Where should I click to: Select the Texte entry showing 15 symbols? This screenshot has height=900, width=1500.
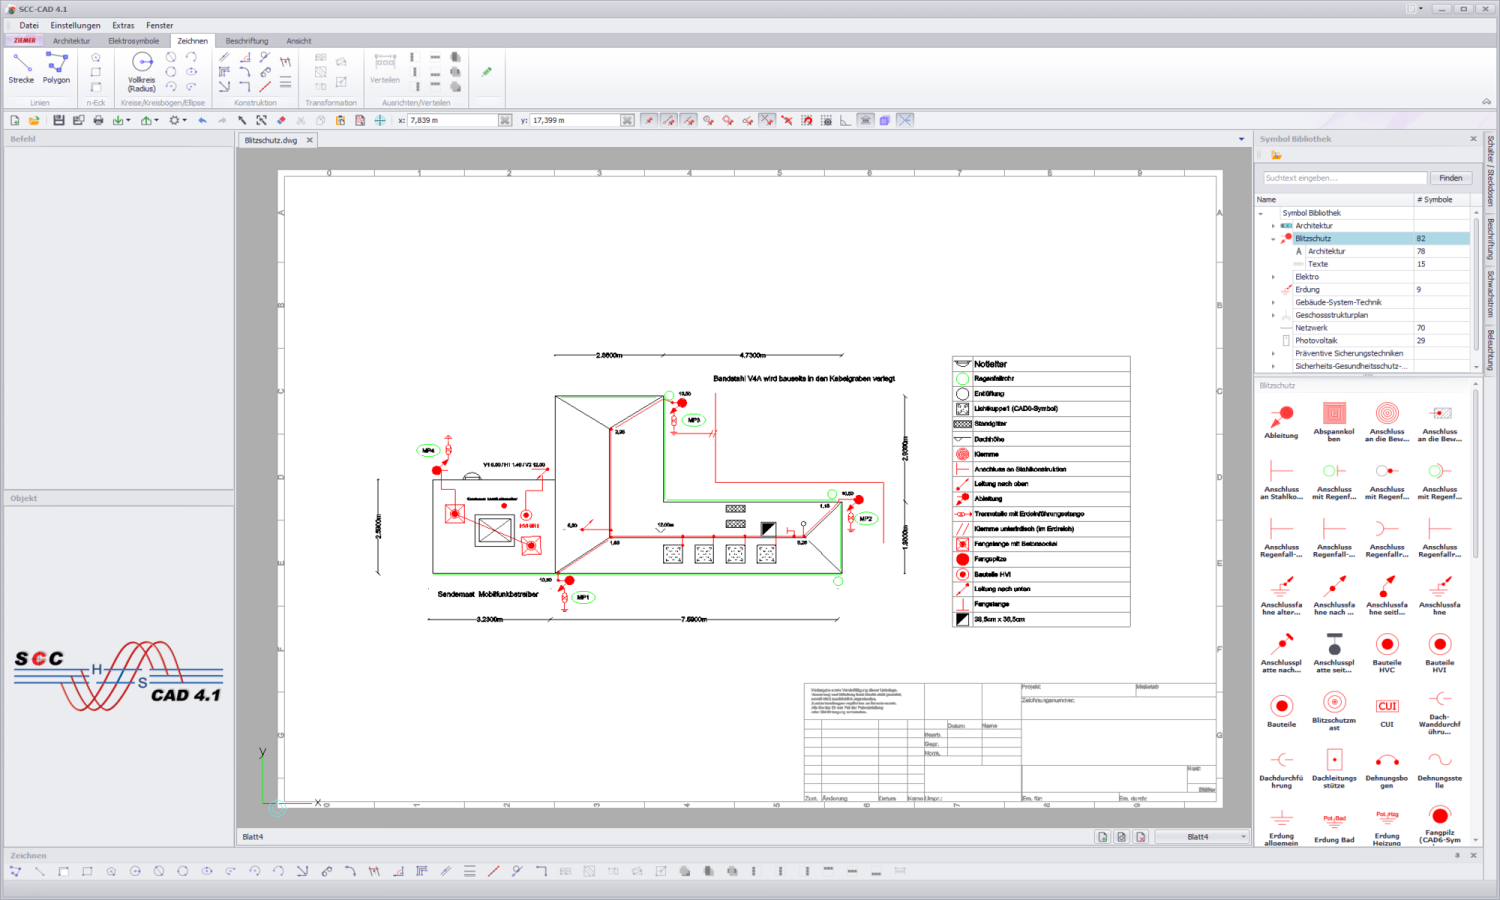(x=1317, y=263)
